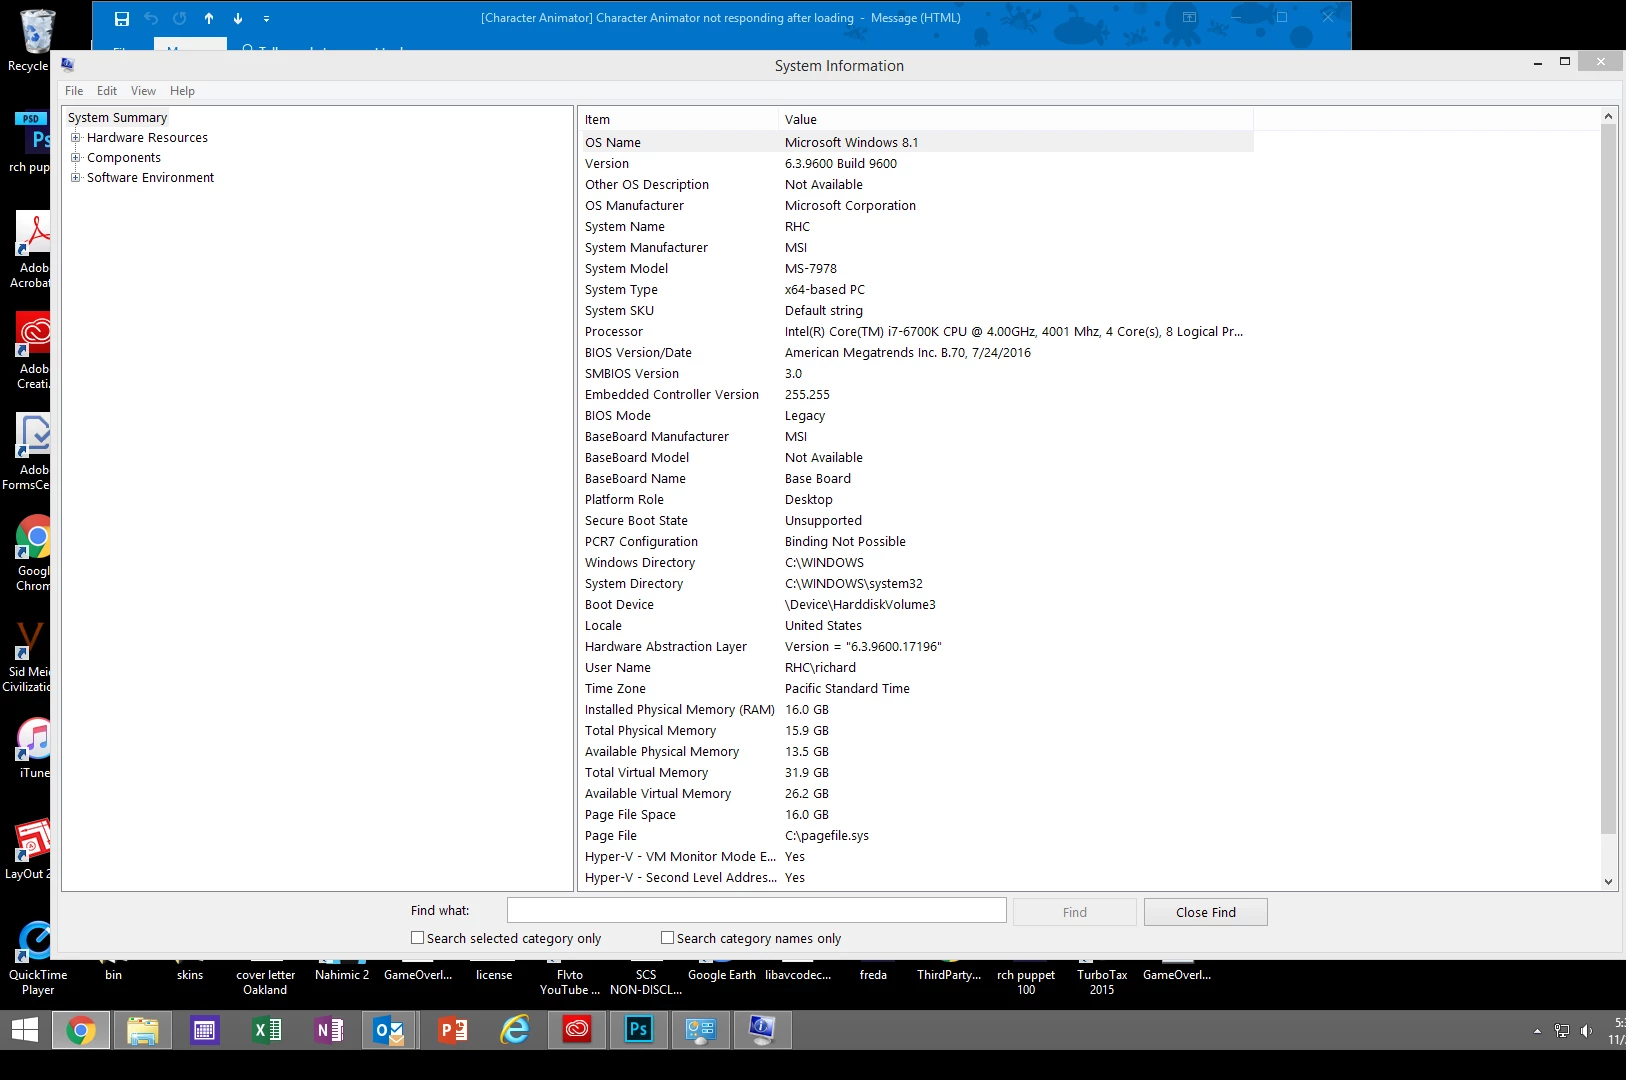Select the Time Zone row
Image resolution: width=1626 pixels, height=1080 pixels.
pos(917,689)
